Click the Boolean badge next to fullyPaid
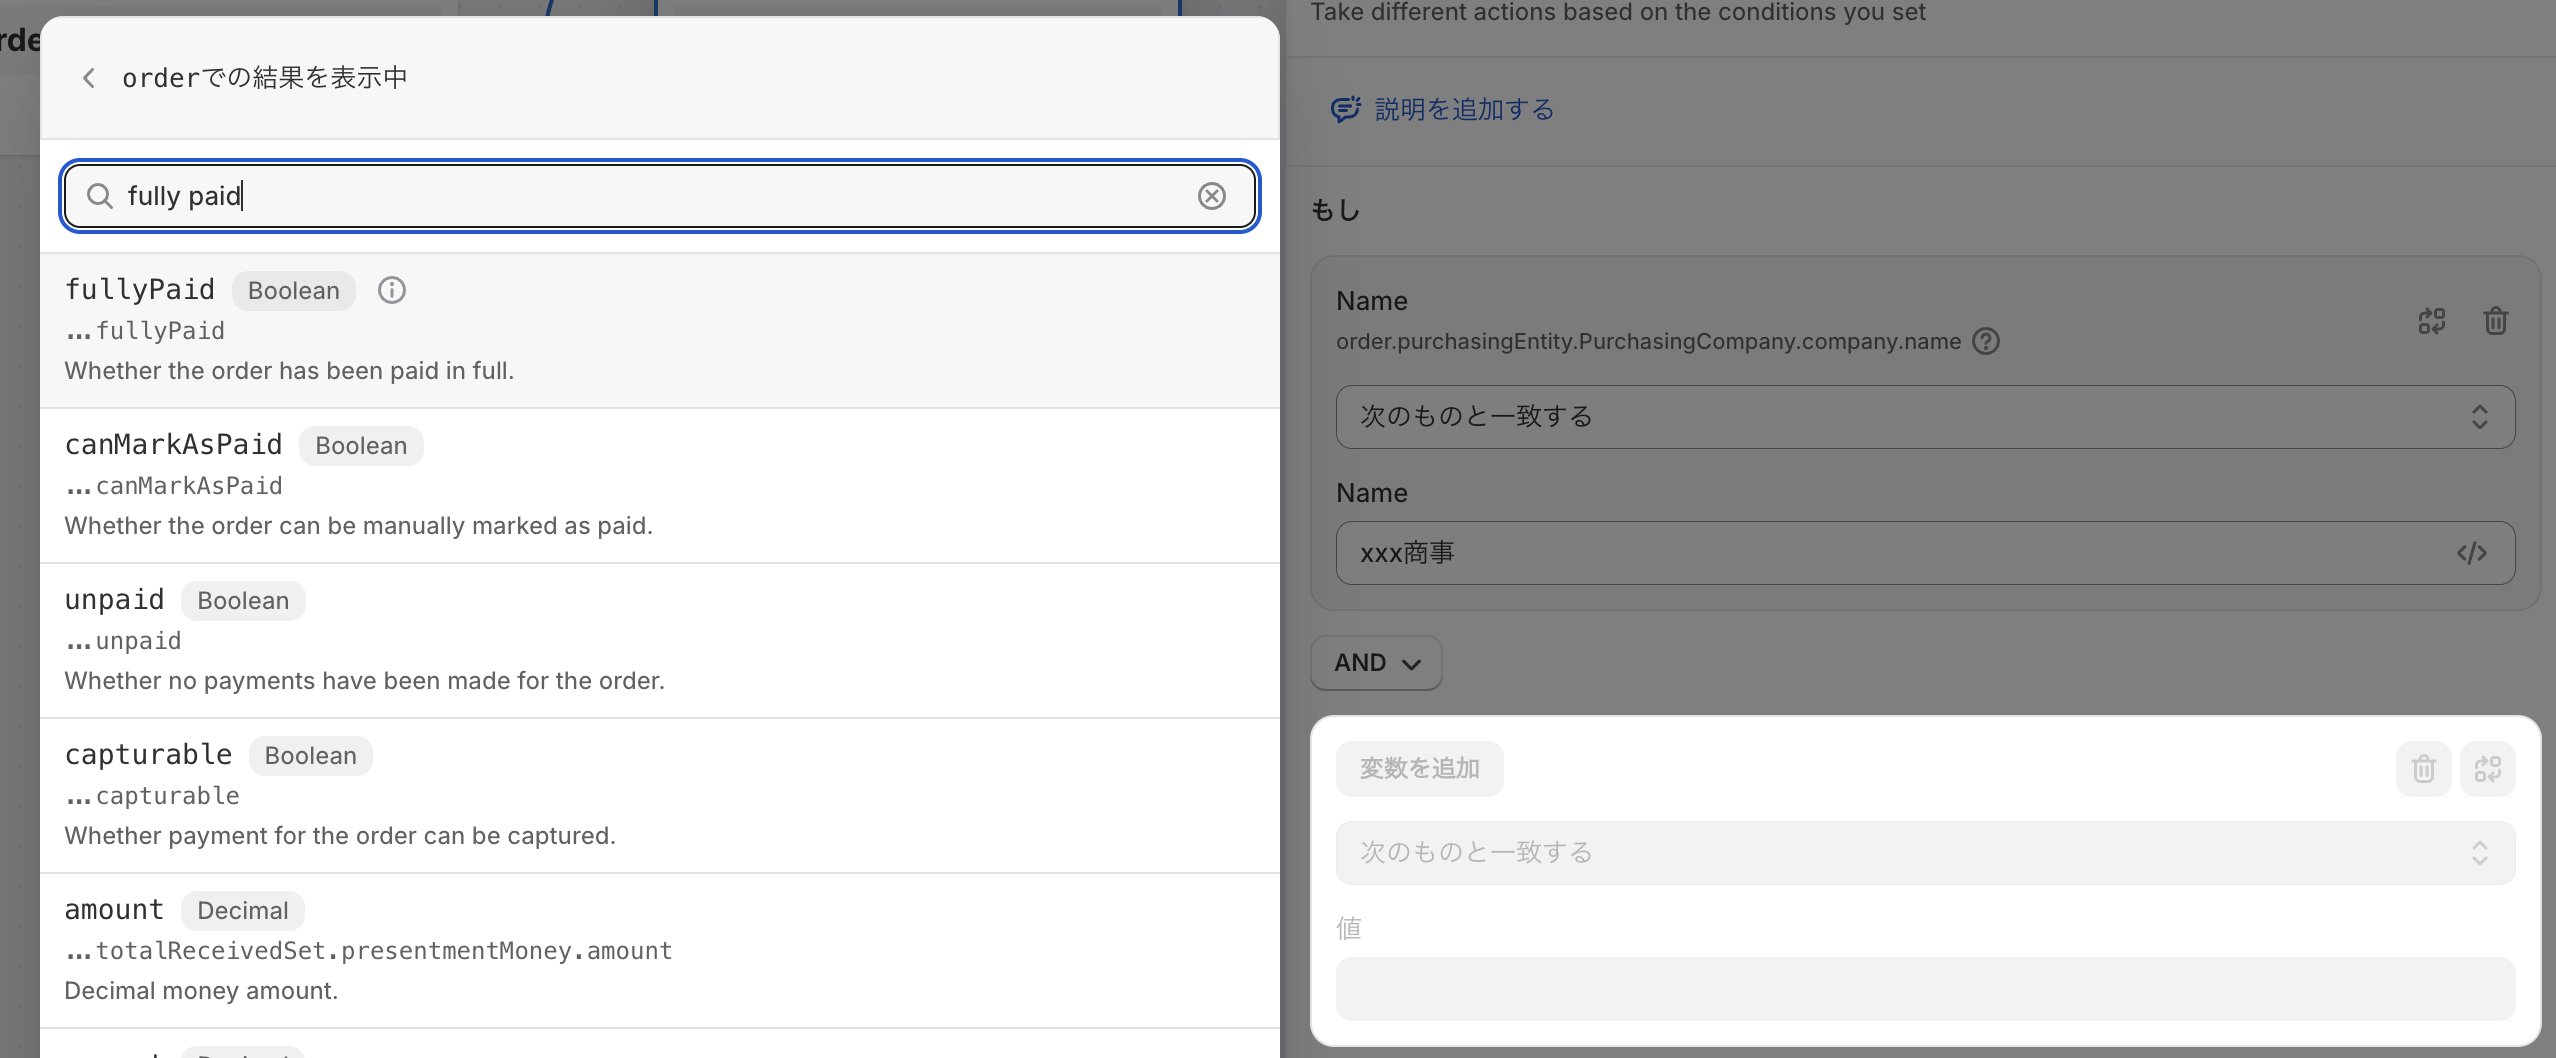Viewport: 2556px width, 1058px height. coord(294,291)
